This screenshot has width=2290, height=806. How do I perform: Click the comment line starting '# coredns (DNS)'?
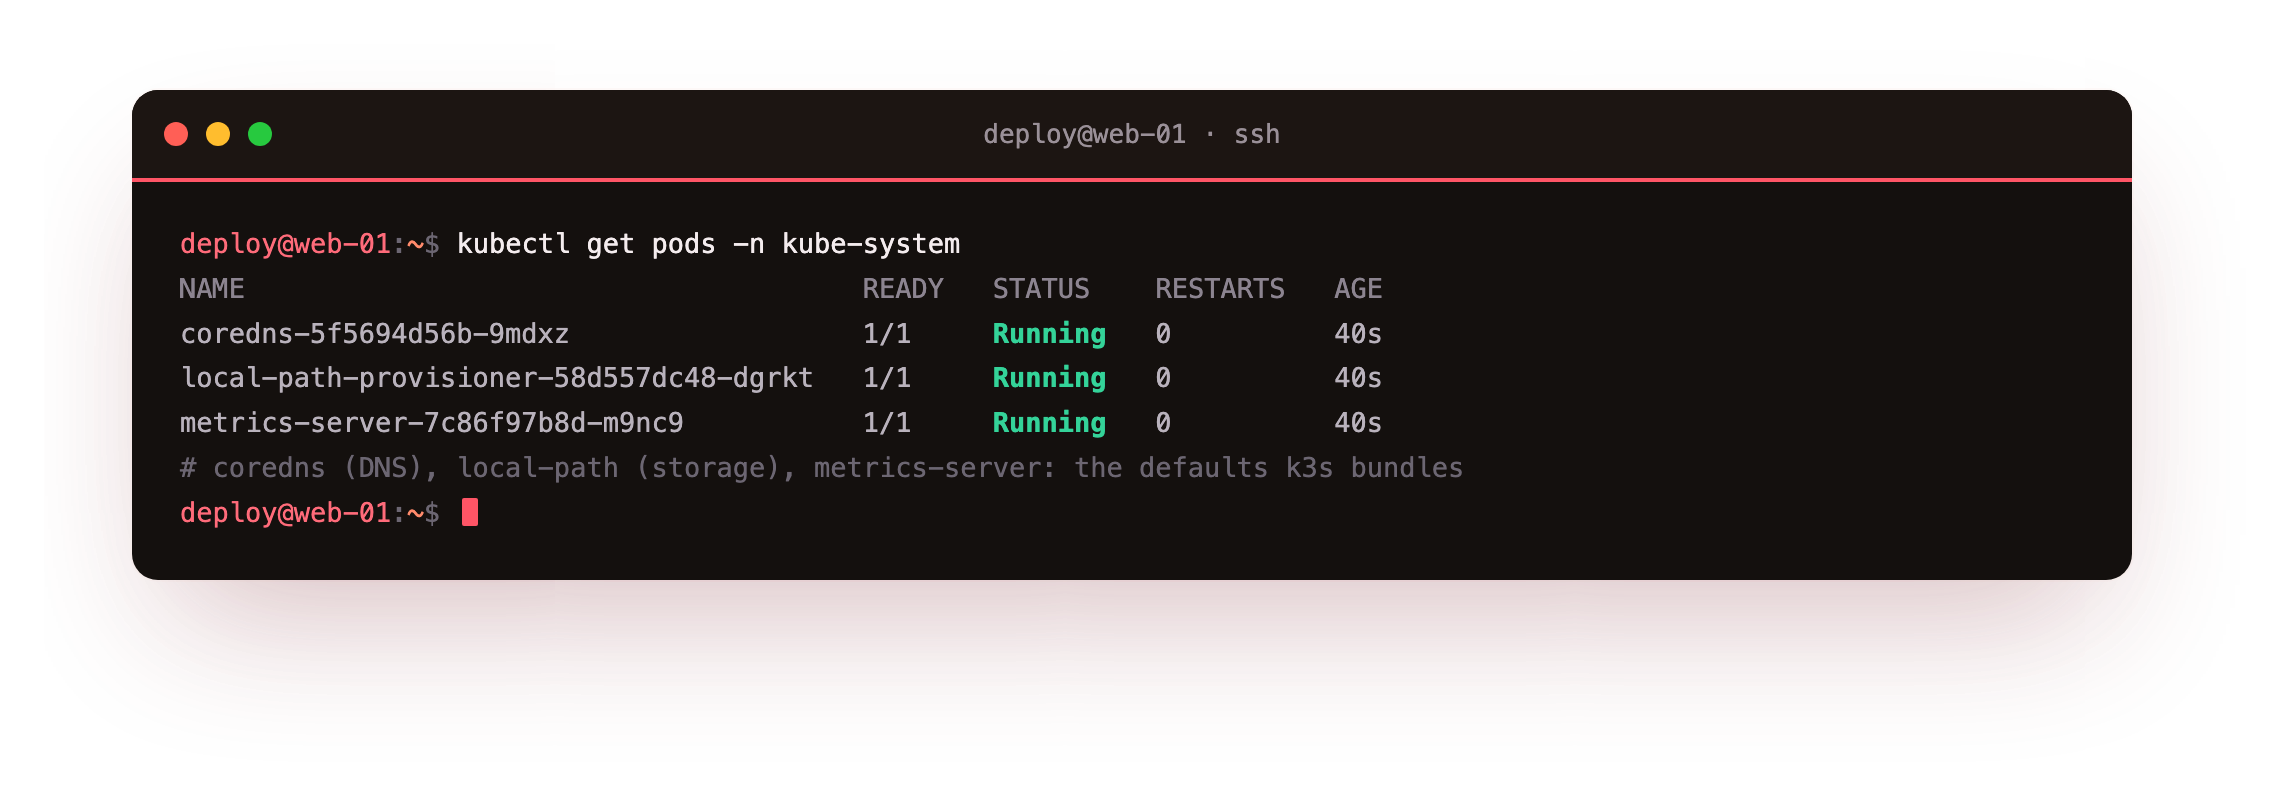pyautogui.click(x=821, y=468)
